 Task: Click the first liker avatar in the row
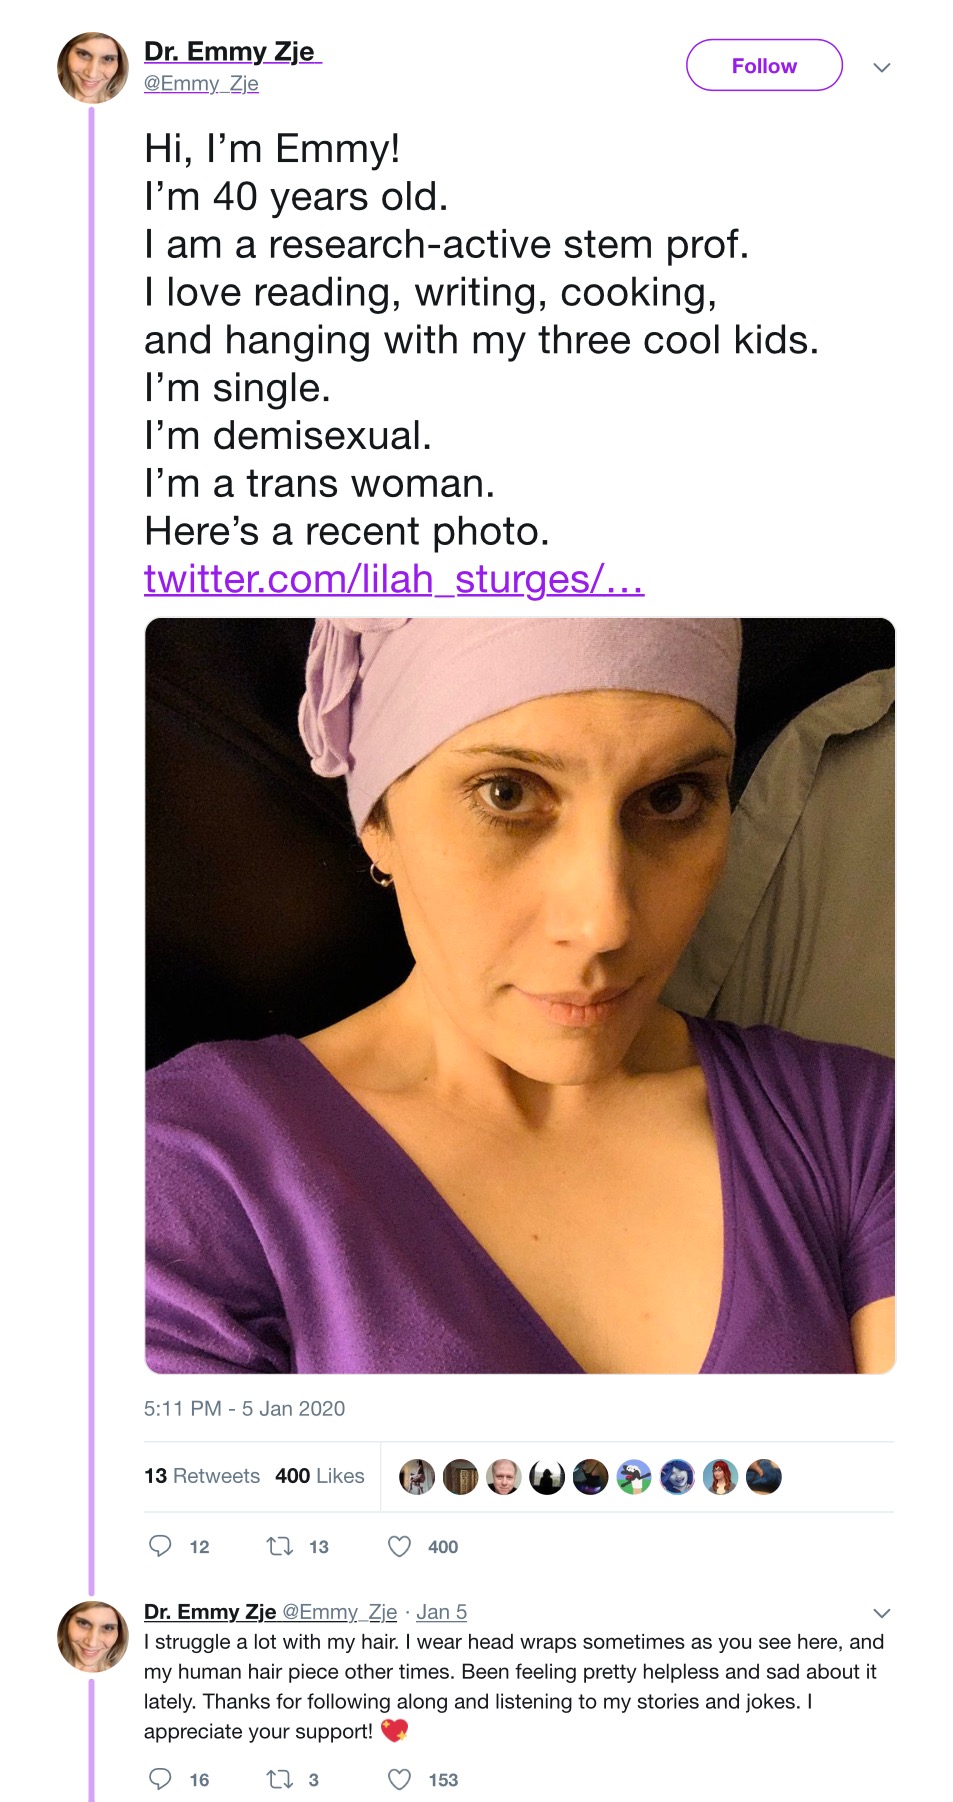pyautogui.click(x=417, y=1476)
